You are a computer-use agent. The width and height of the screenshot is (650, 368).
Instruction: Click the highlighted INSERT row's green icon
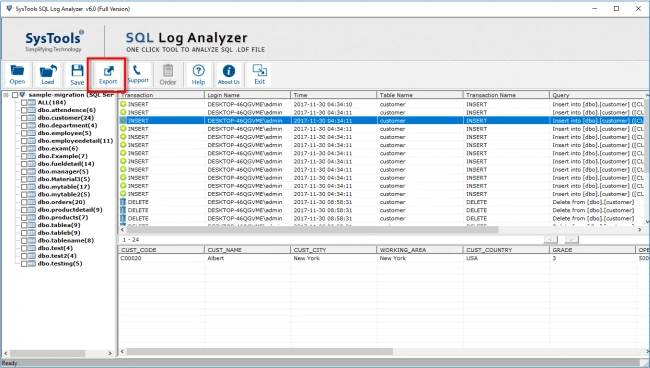123,121
